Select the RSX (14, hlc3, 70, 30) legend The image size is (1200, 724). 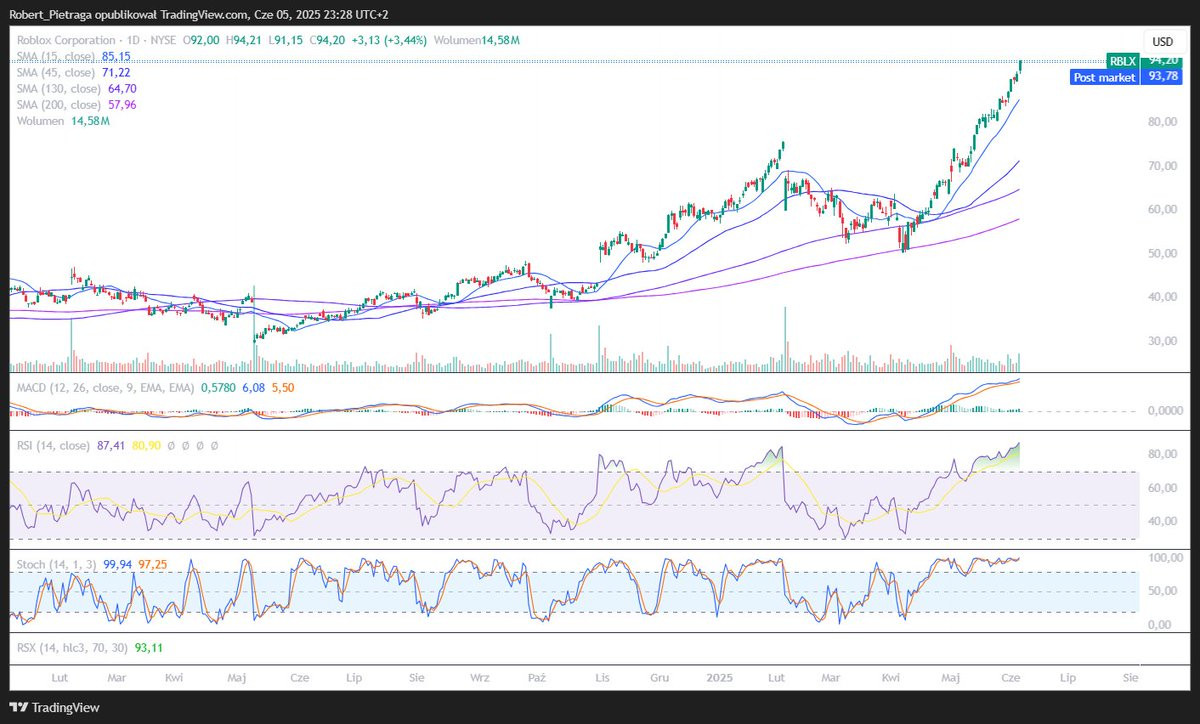click(x=71, y=648)
